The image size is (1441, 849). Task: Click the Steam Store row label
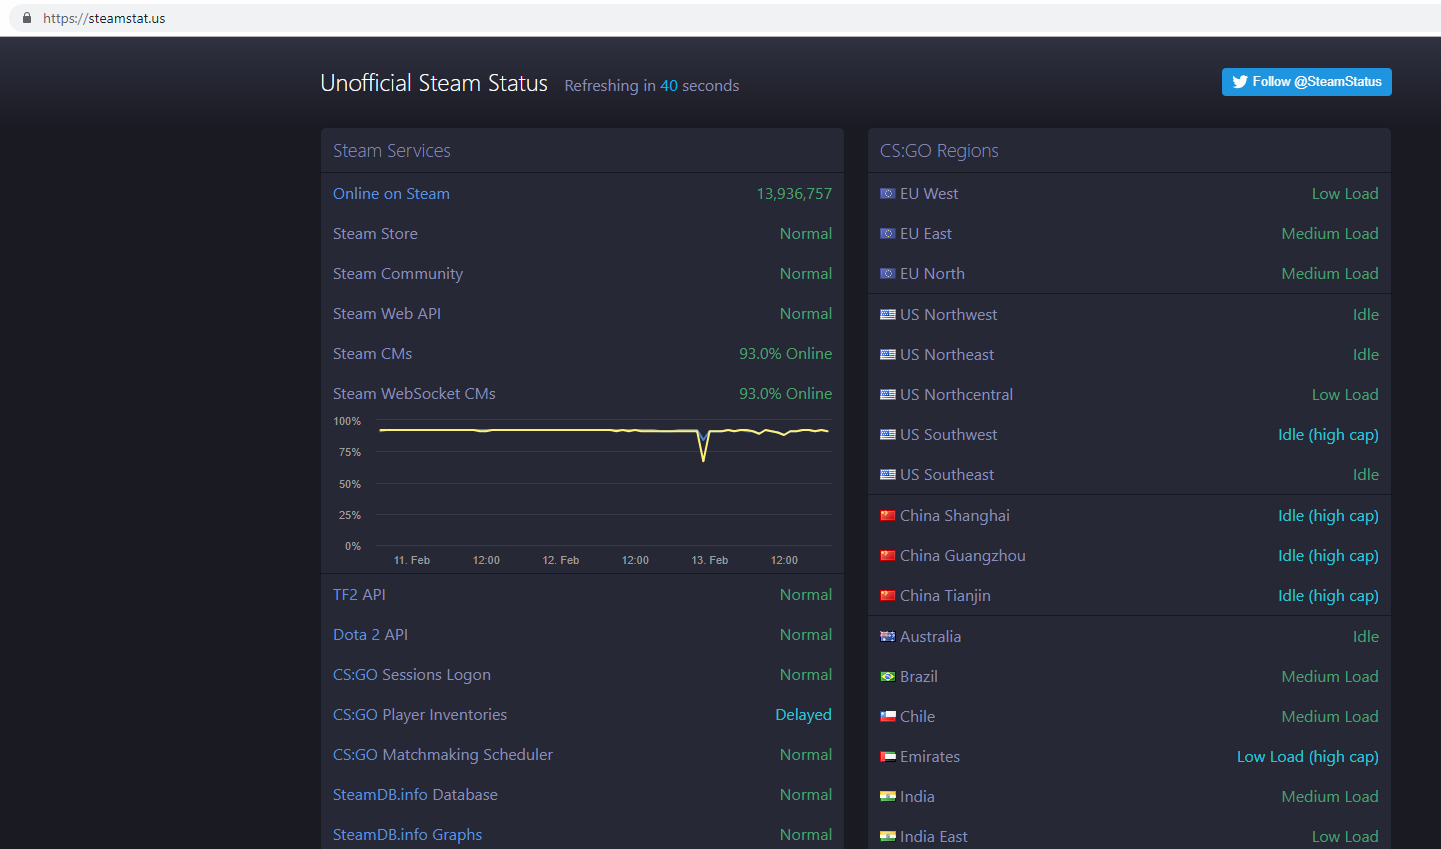(x=375, y=234)
